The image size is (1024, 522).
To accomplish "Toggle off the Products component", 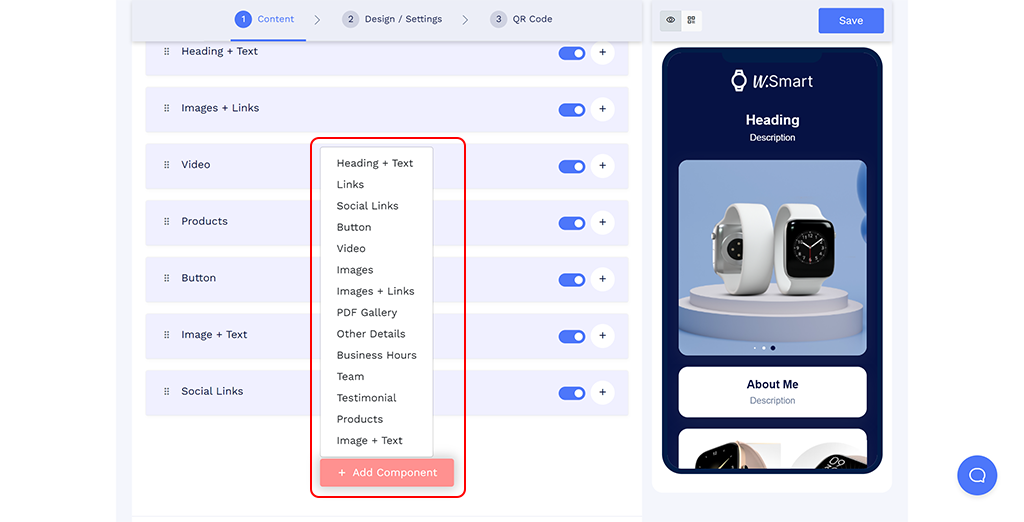I will pos(572,223).
